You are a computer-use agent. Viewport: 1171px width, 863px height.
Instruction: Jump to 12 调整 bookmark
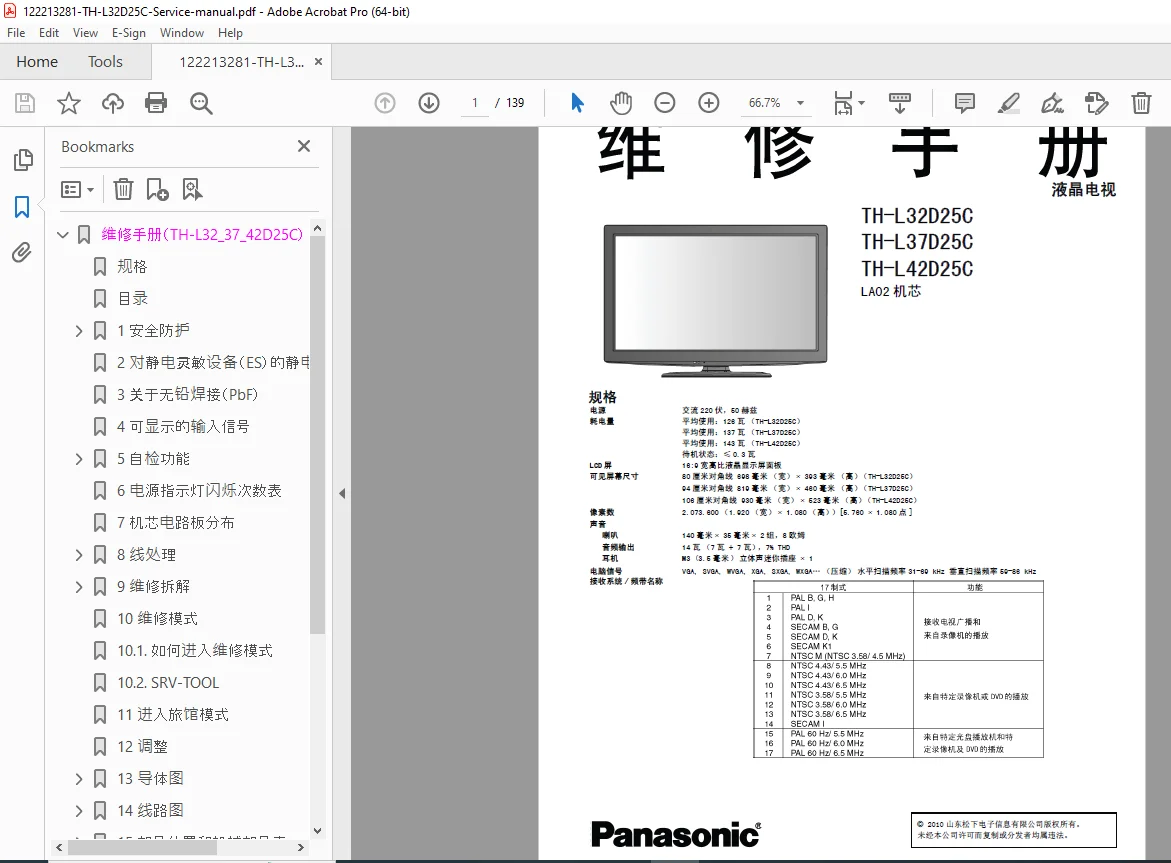click(143, 747)
